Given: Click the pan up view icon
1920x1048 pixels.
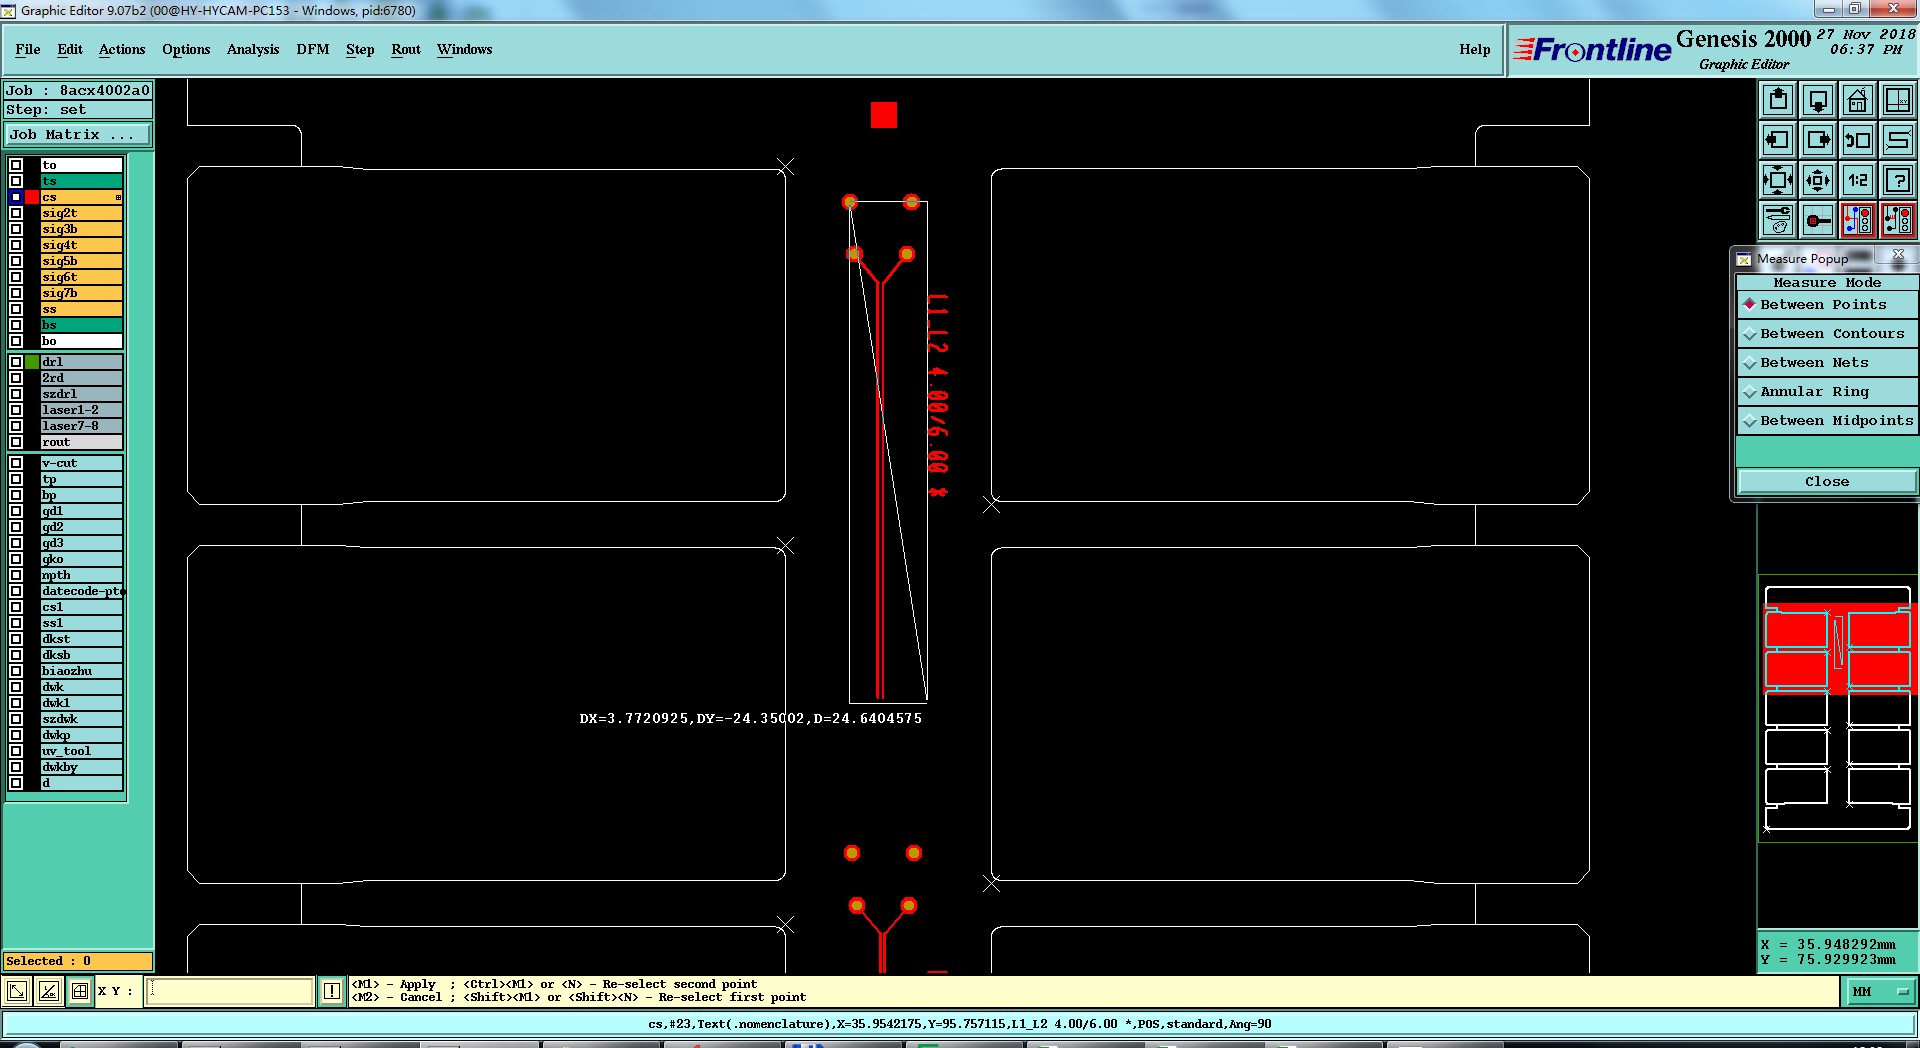Looking at the screenshot, I should click(x=1778, y=100).
